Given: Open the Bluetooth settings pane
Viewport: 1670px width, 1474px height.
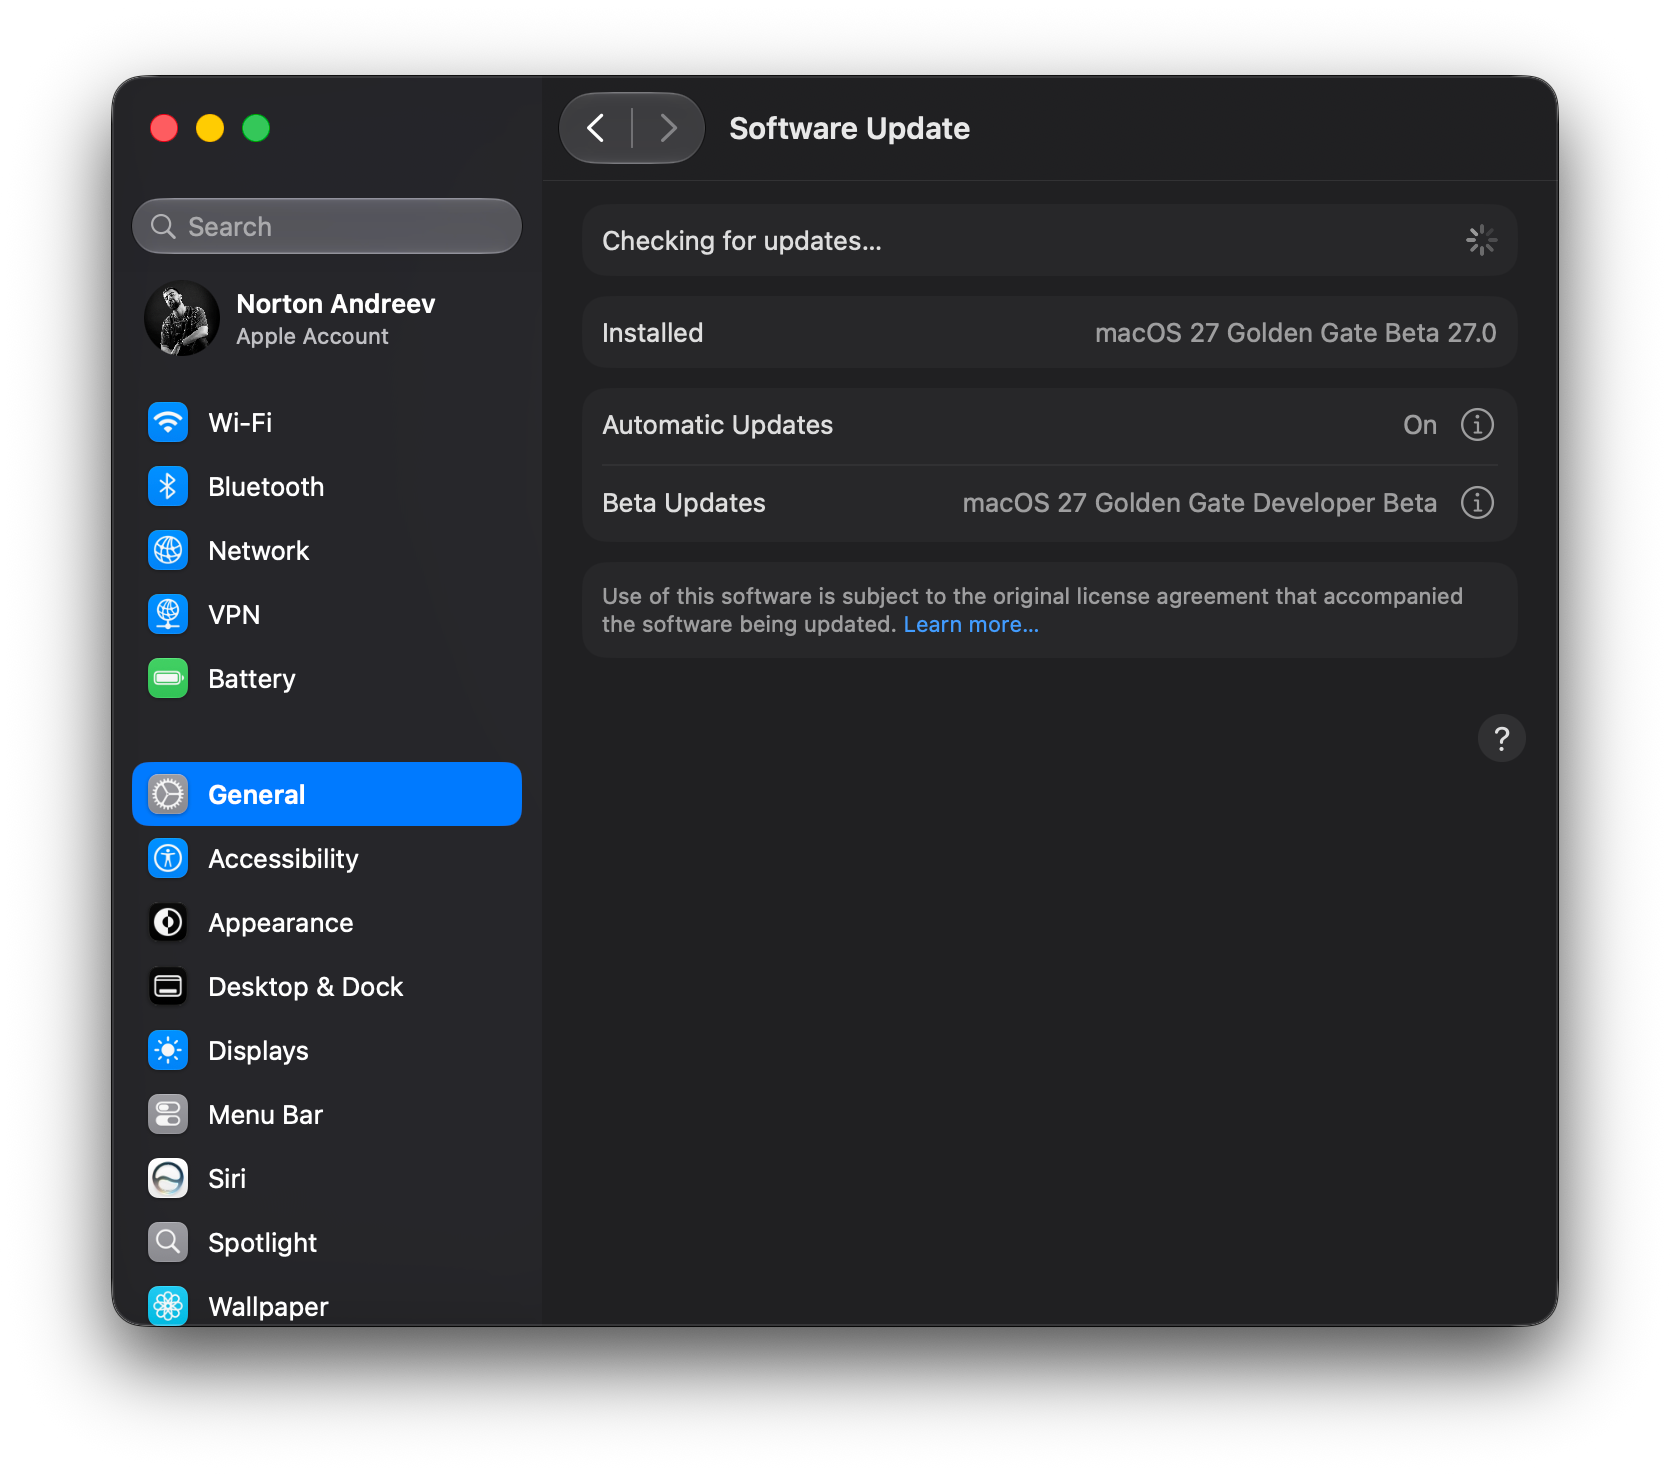Looking at the screenshot, I should point(327,486).
